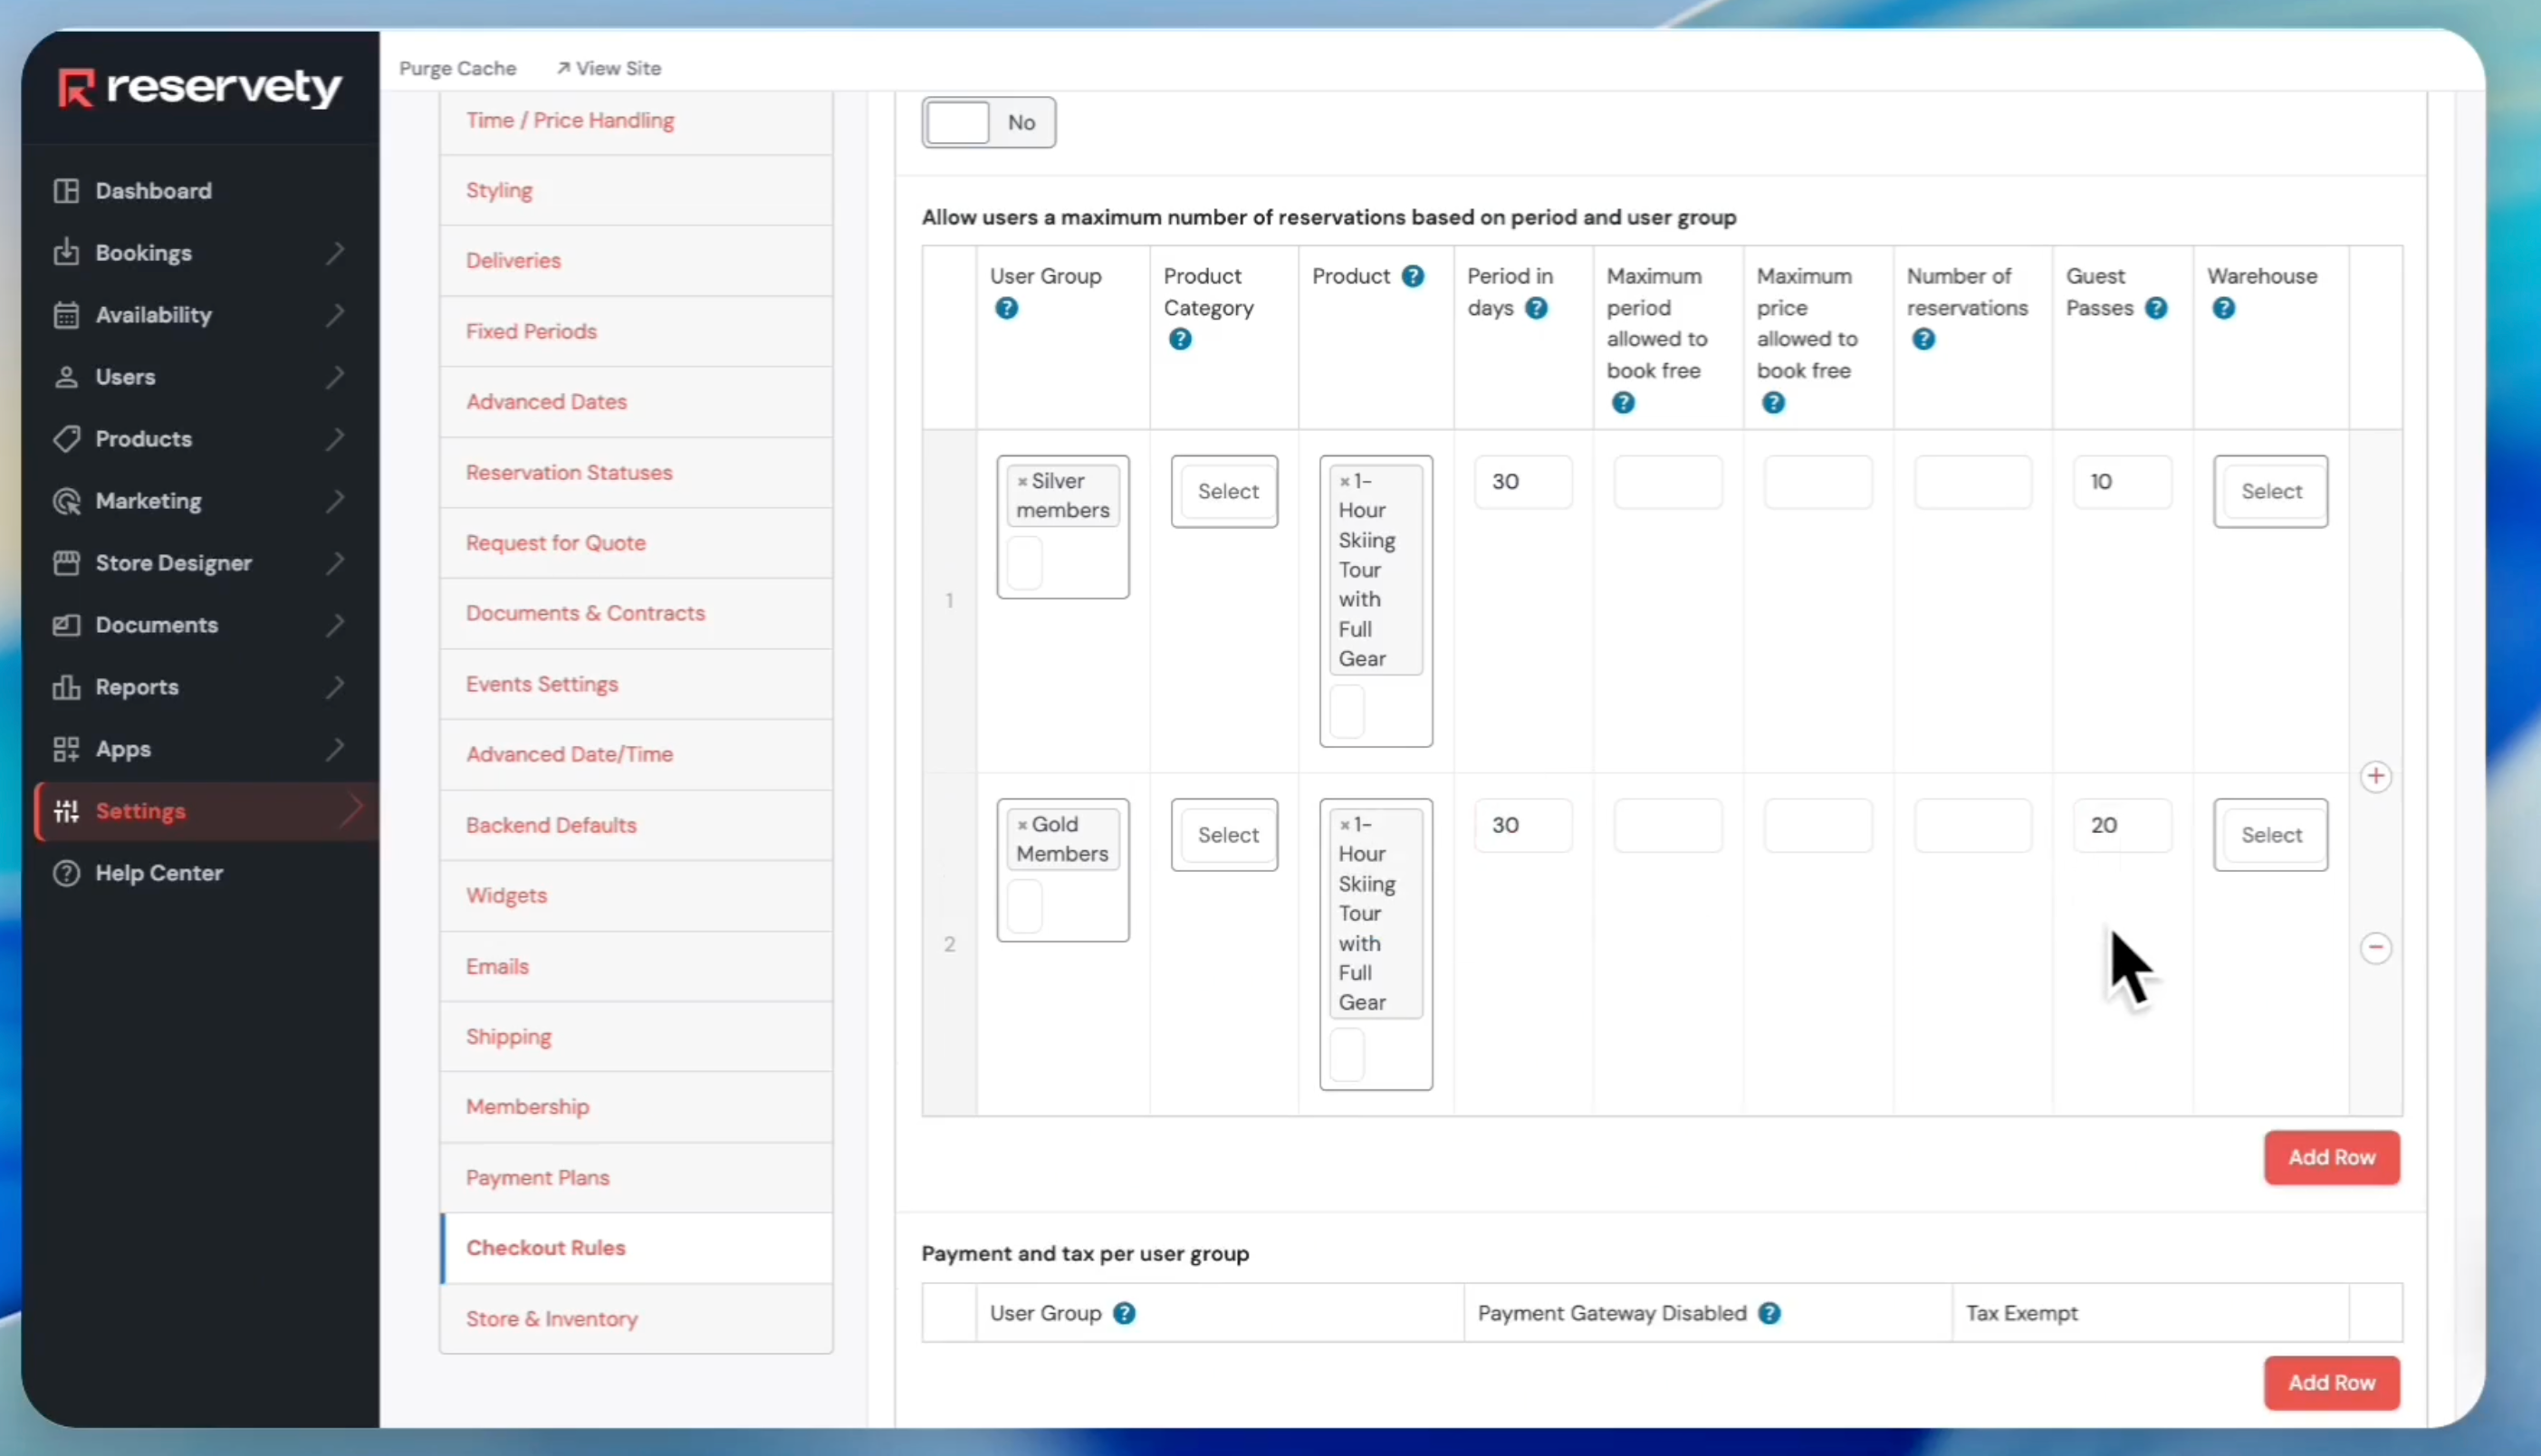The width and height of the screenshot is (2541, 1456).
Task: Remove the Silver members tag
Action: 1022,482
